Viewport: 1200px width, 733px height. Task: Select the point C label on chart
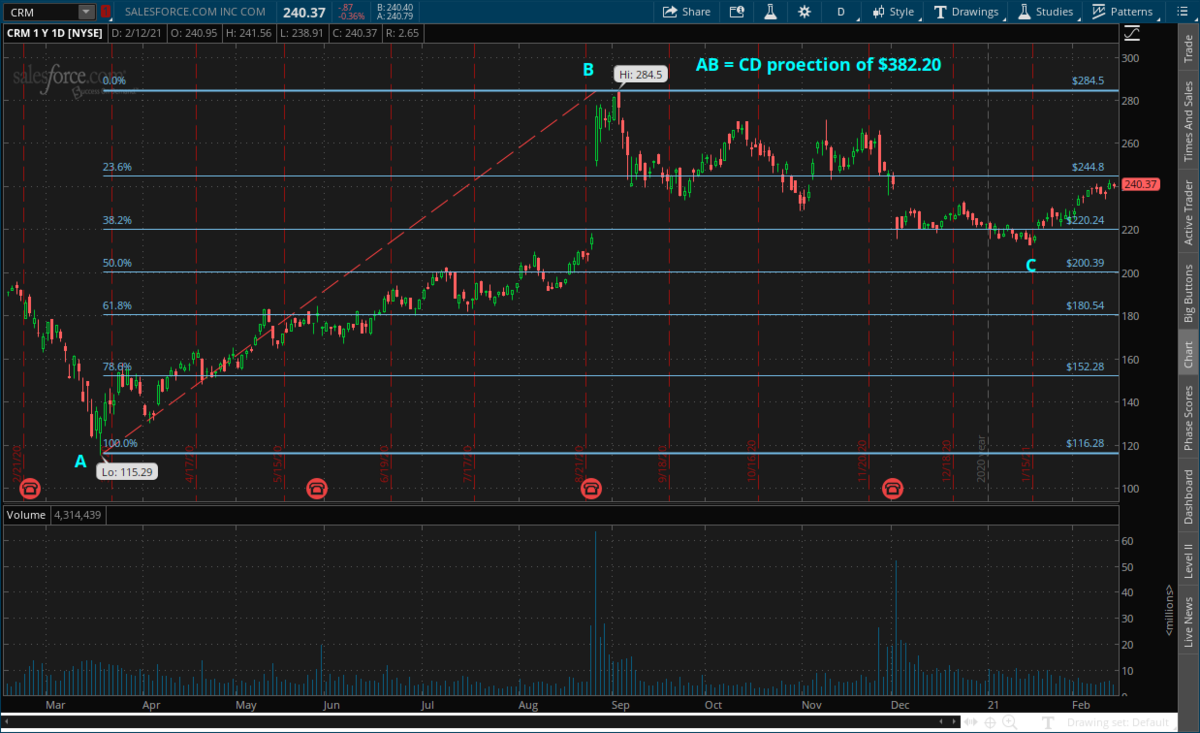click(1031, 266)
